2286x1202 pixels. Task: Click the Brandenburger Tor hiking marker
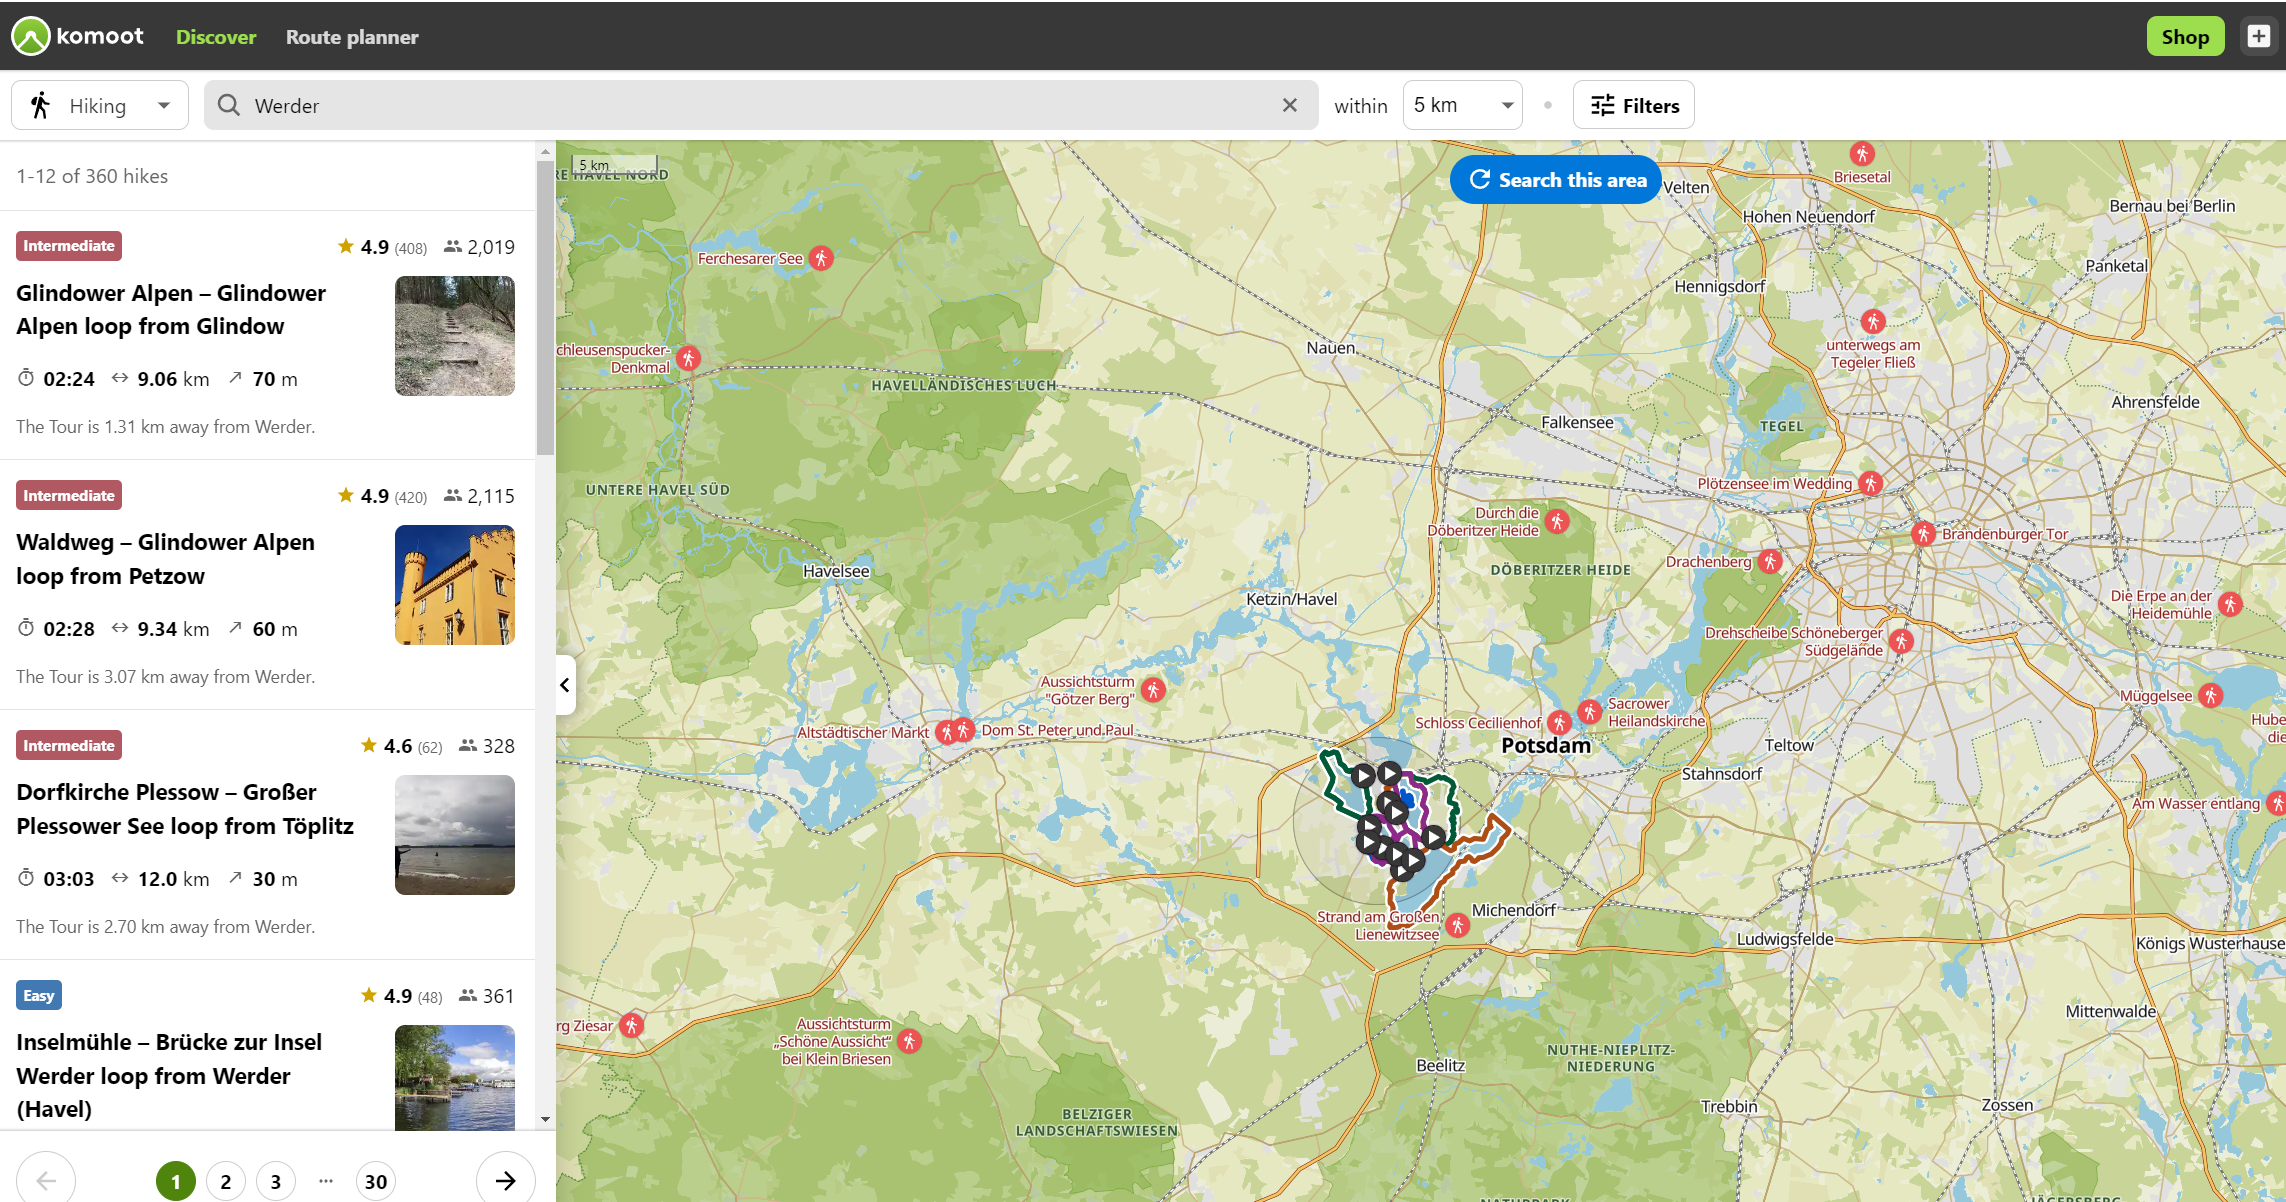(x=1923, y=533)
